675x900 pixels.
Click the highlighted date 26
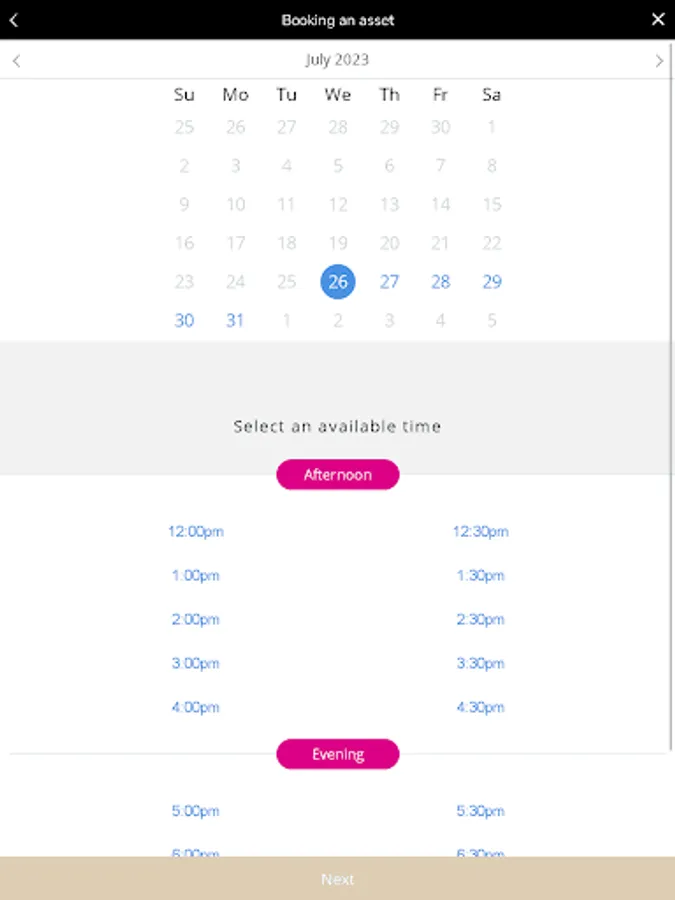tap(338, 282)
